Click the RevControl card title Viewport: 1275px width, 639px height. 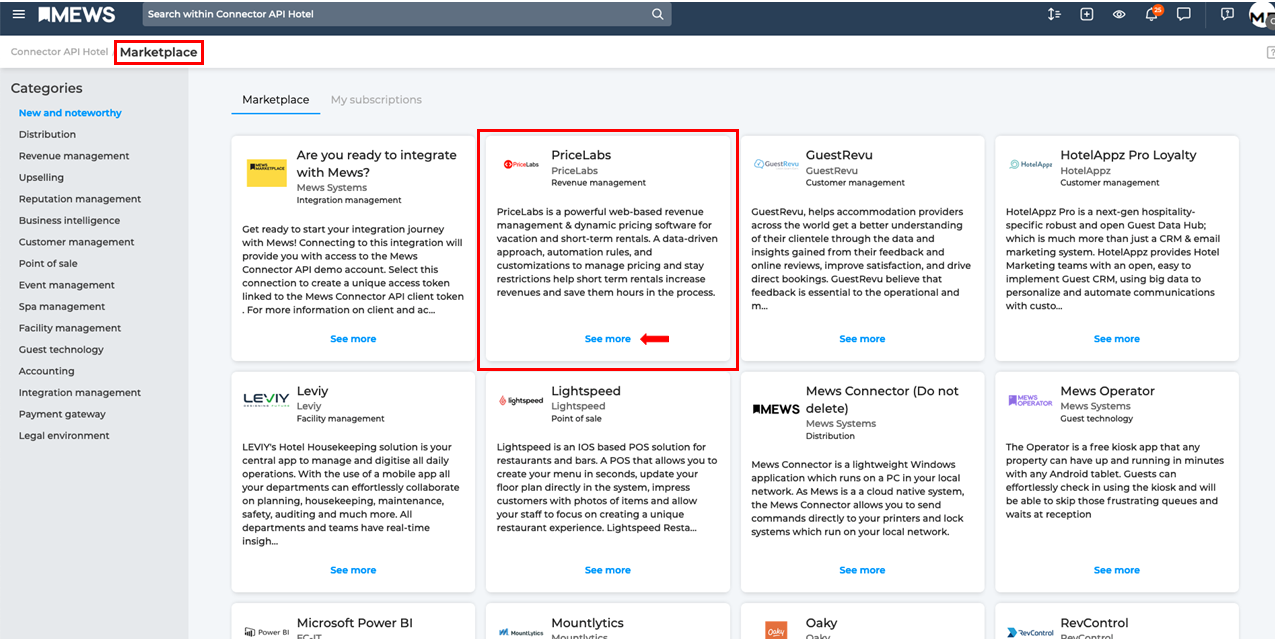[x=1094, y=623]
